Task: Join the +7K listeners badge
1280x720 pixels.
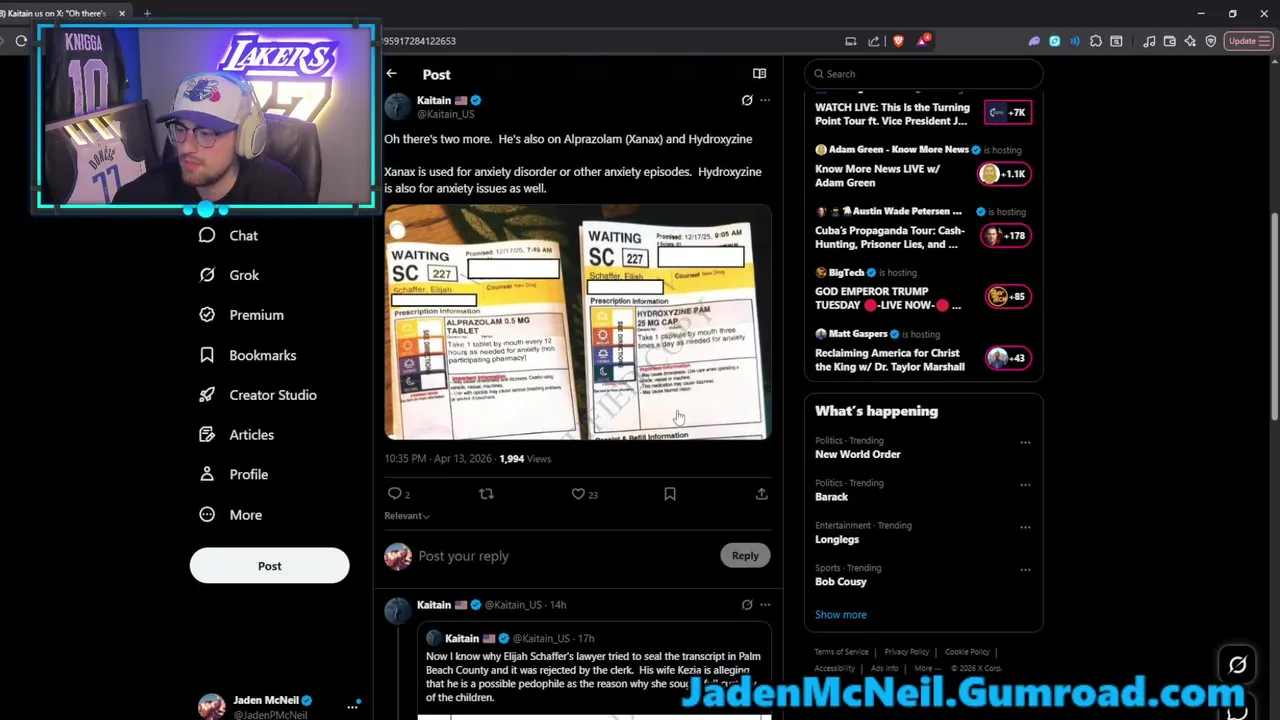Action: click(x=1007, y=113)
